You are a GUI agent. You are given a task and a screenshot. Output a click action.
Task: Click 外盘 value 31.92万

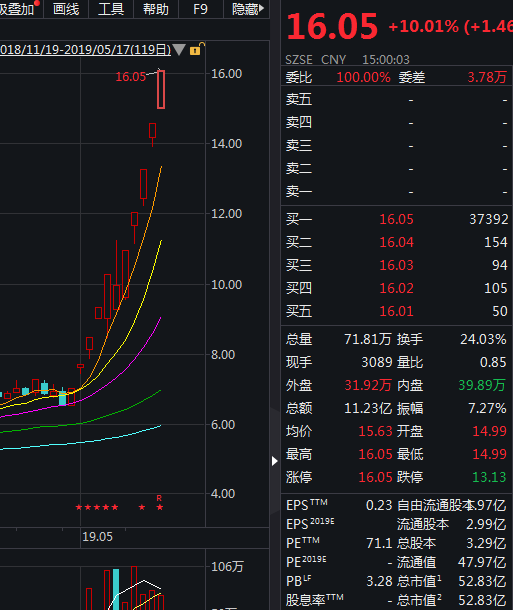click(x=368, y=386)
